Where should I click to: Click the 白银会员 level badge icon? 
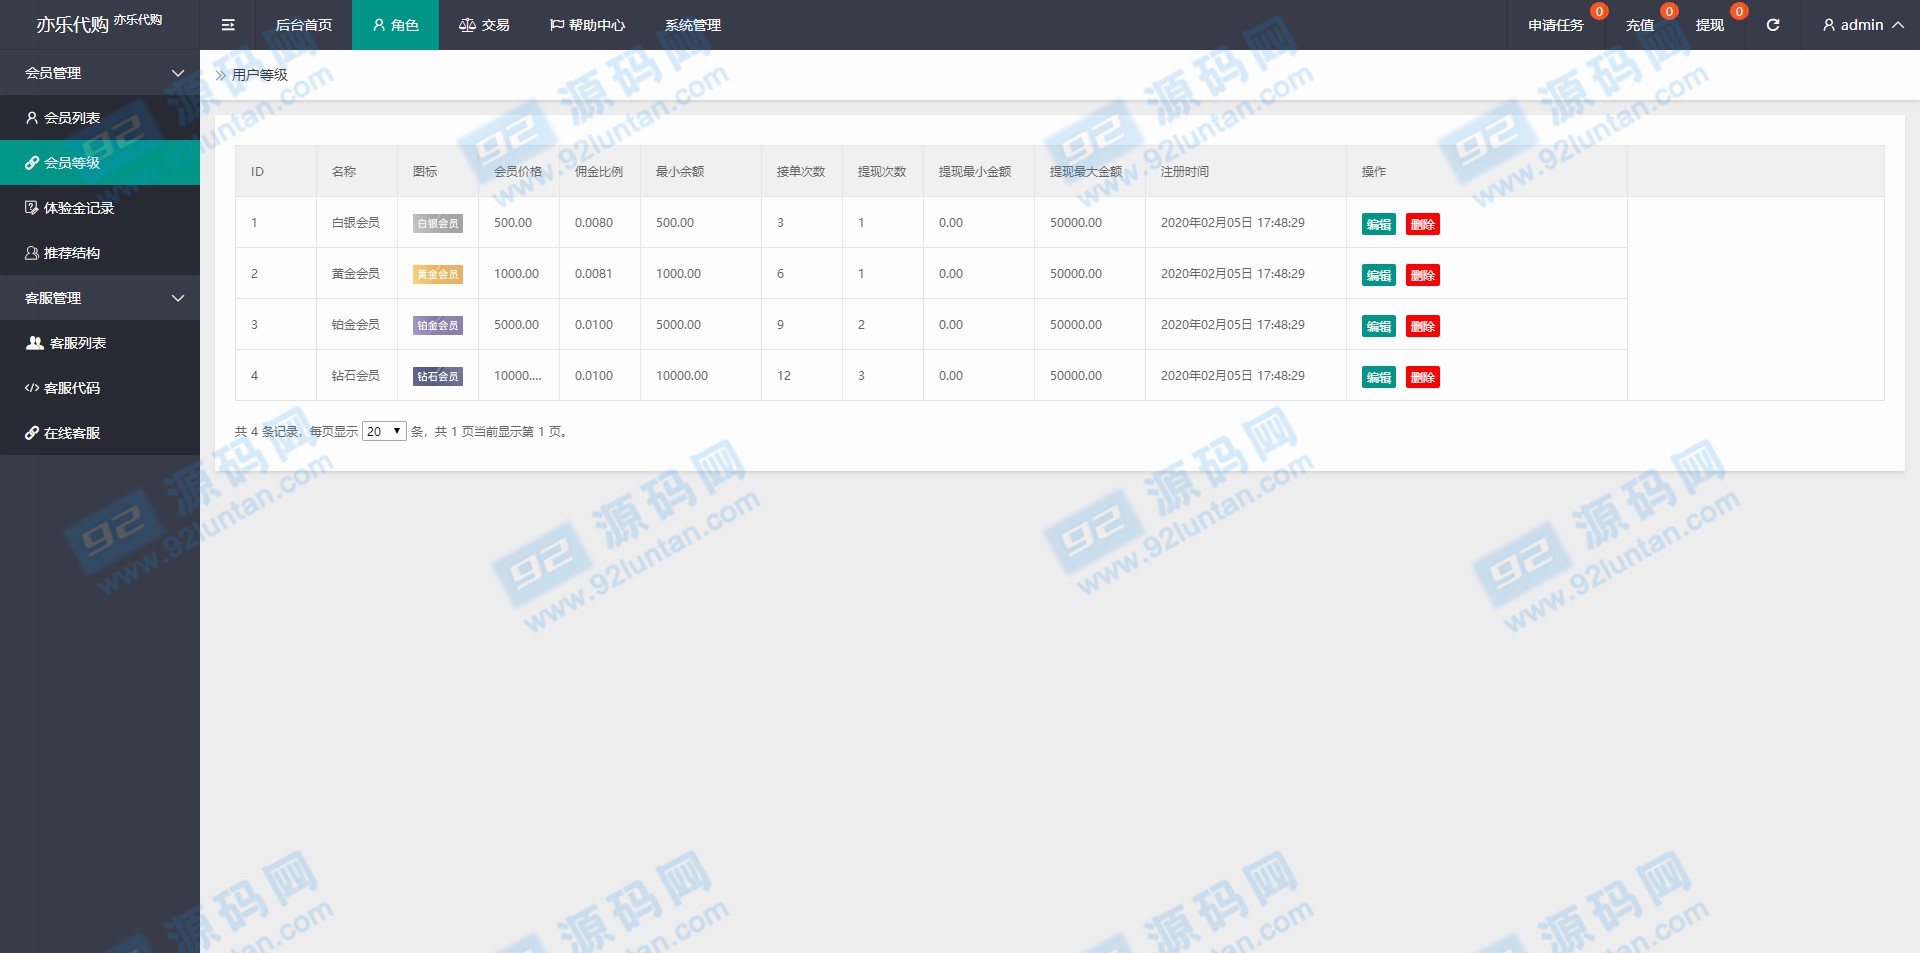pos(438,224)
